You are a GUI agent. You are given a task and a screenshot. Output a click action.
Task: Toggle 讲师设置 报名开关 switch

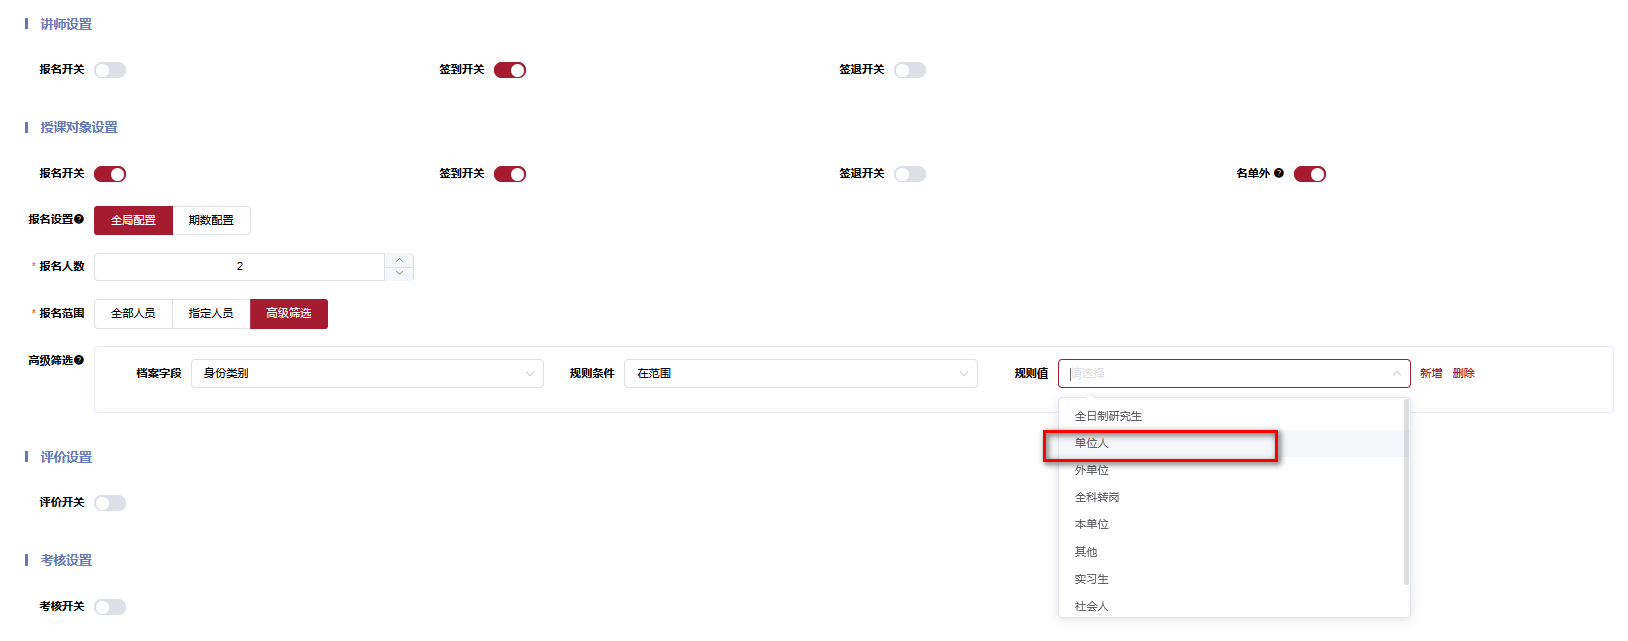110,70
